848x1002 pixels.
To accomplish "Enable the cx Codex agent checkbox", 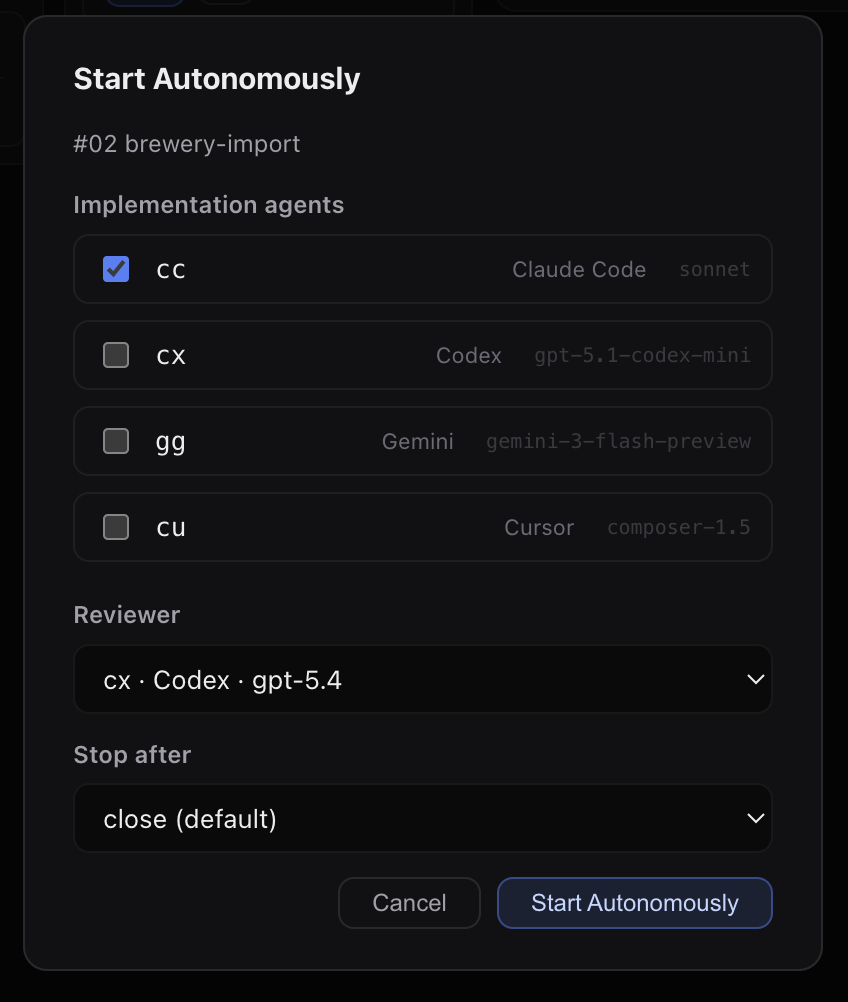I will 116,355.
